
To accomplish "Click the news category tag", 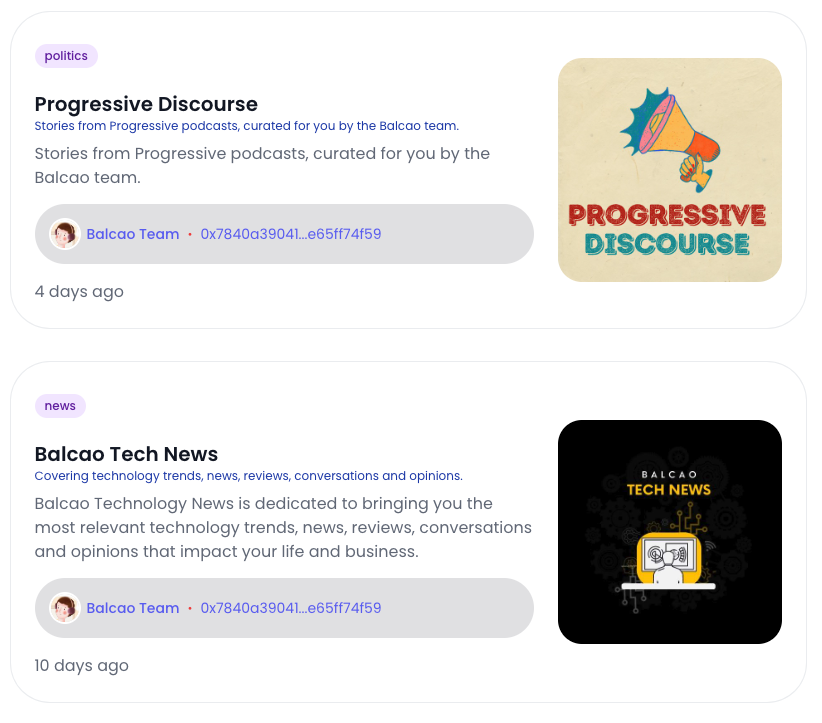I will click(x=60, y=406).
